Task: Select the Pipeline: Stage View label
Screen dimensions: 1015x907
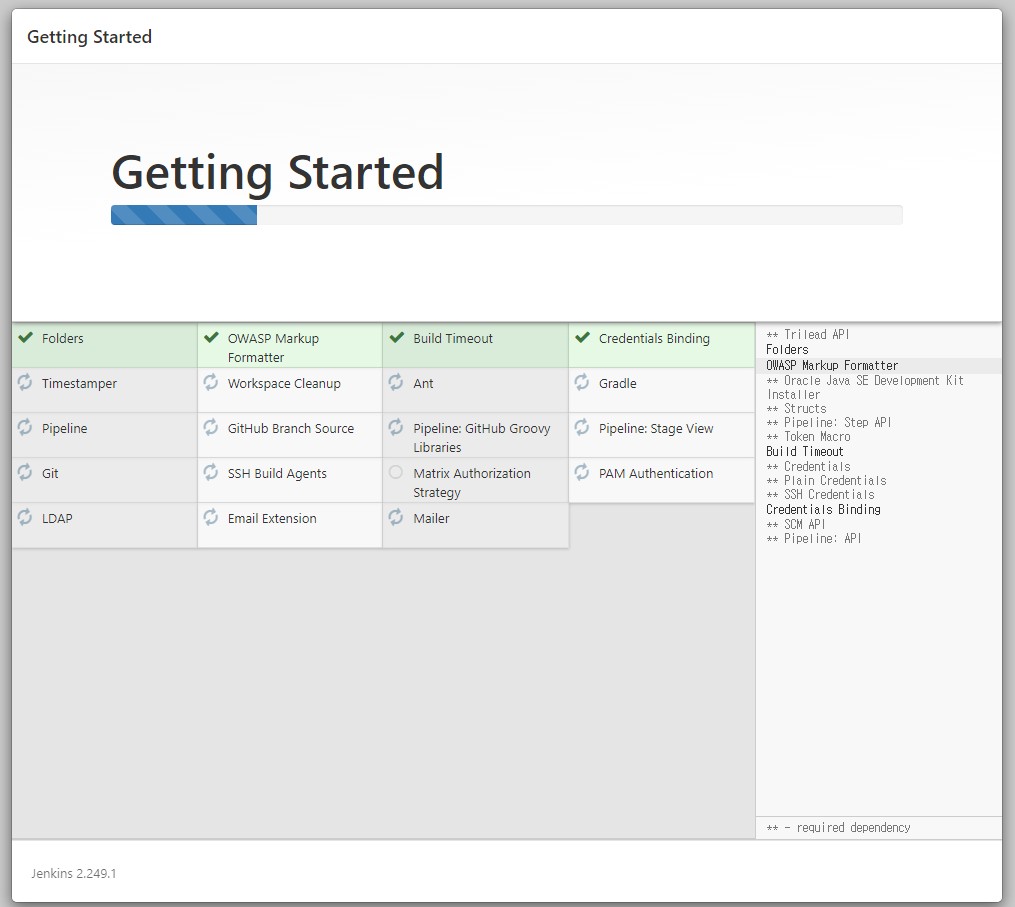Action: [x=656, y=429]
